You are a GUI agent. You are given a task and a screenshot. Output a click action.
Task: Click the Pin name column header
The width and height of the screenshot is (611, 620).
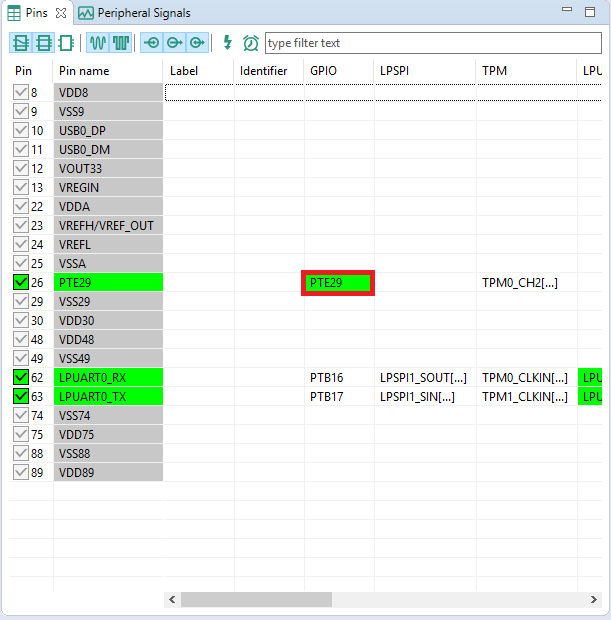tap(84, 71)
